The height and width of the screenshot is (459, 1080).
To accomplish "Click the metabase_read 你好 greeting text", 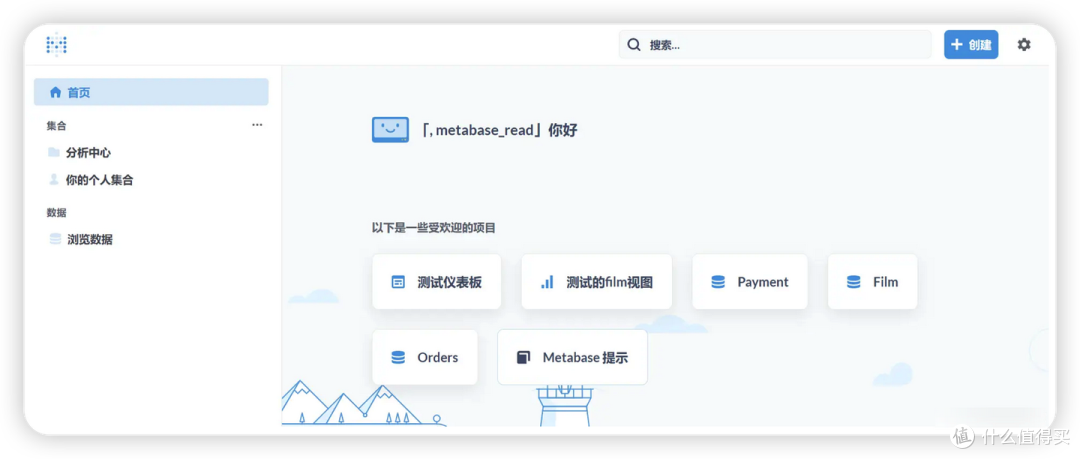I will coord(499,130).
